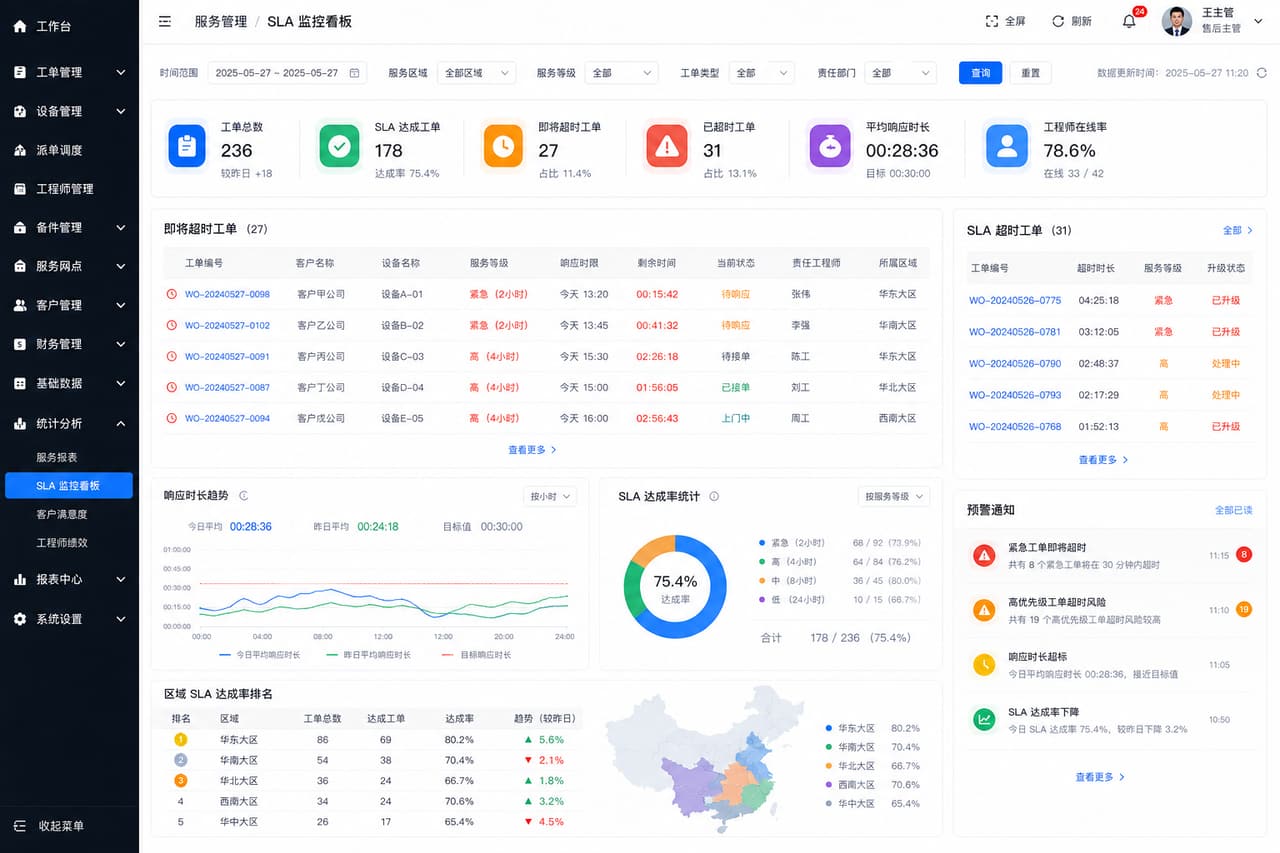The width and height of the screenshot is (1280, 853).
Task: Click the 紧急 (2小时) blue legend dot
Action: tap(761, 543)
